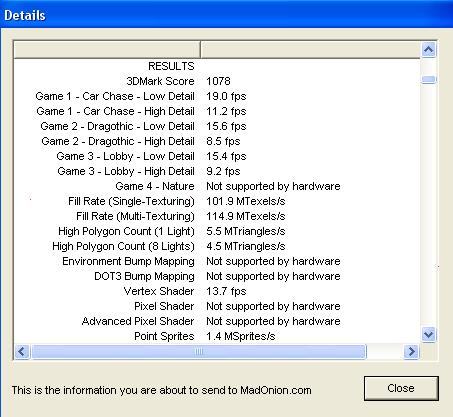Click the 9.2 fps value
The height and width of the screenshot is (417, 453).
(x=223, y=171)
